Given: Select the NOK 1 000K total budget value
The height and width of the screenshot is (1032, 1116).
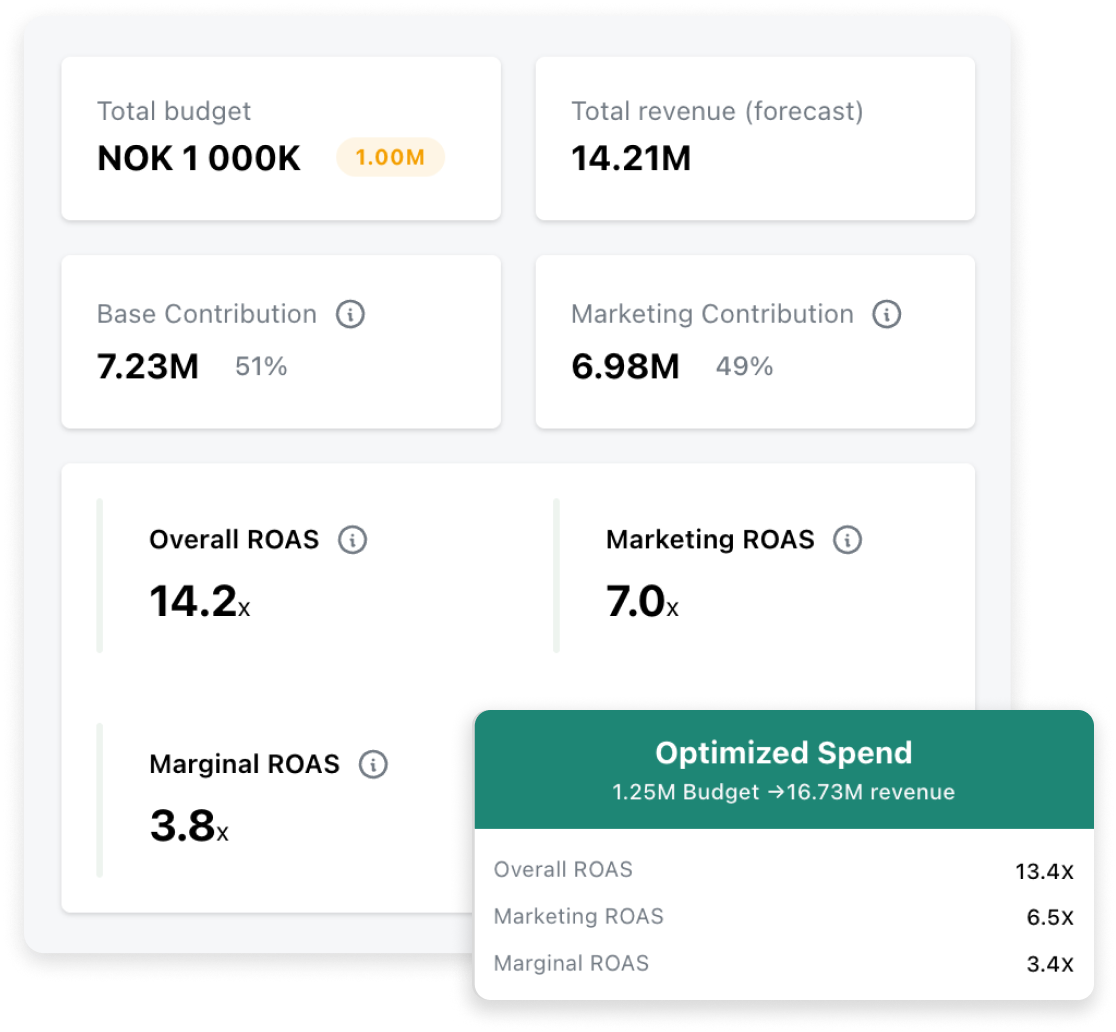Looking at the screenshot, I should [x=199, y=159].
